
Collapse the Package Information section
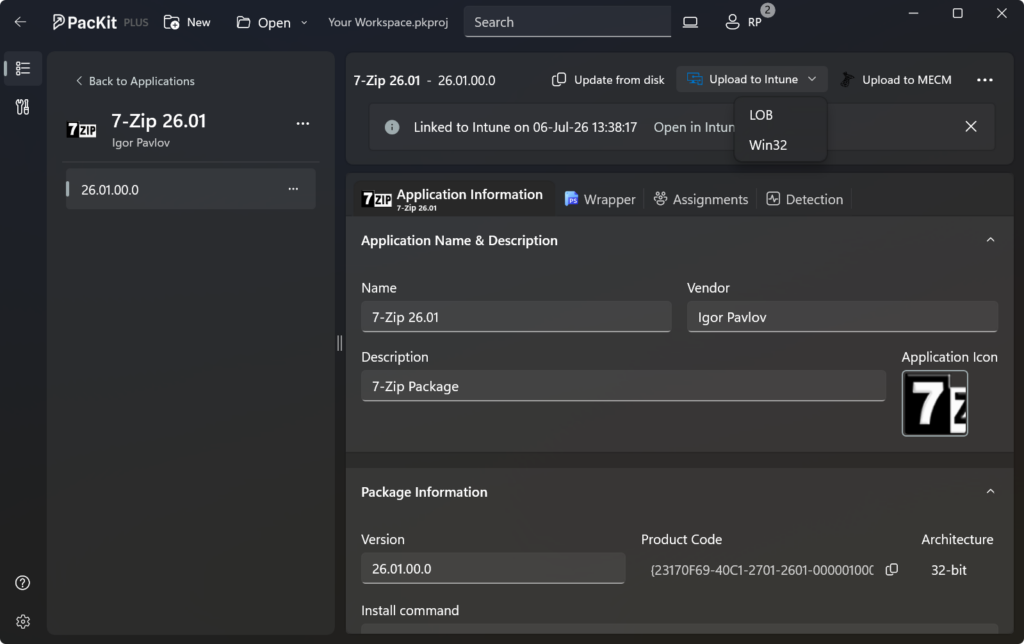pos(990,491)
